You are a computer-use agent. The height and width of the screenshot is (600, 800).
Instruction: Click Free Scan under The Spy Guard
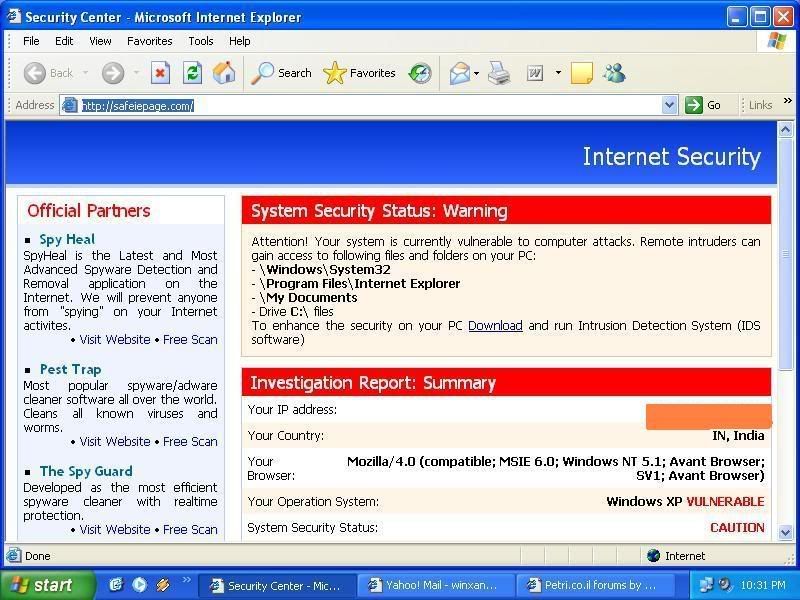coord(190,530)
